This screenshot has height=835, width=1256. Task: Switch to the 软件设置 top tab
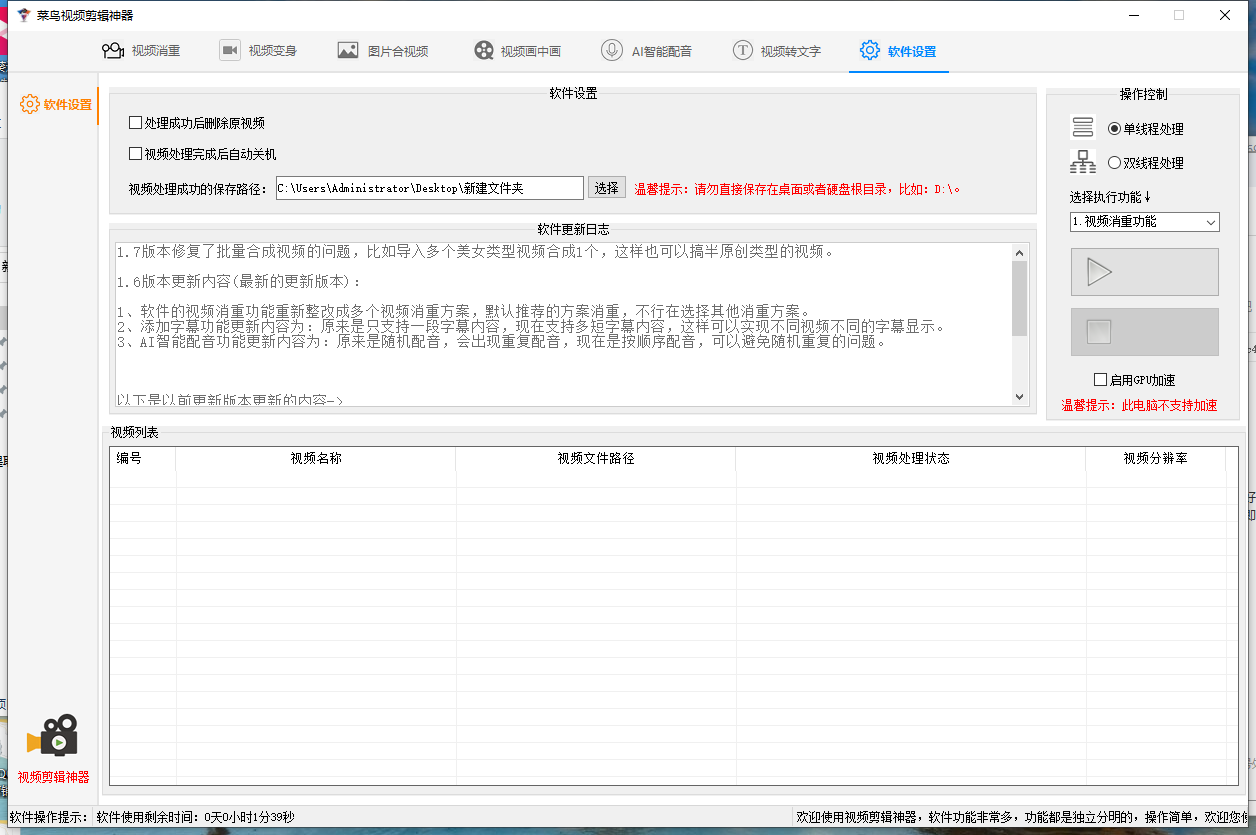pyautogui.click(x=899, y=51)
